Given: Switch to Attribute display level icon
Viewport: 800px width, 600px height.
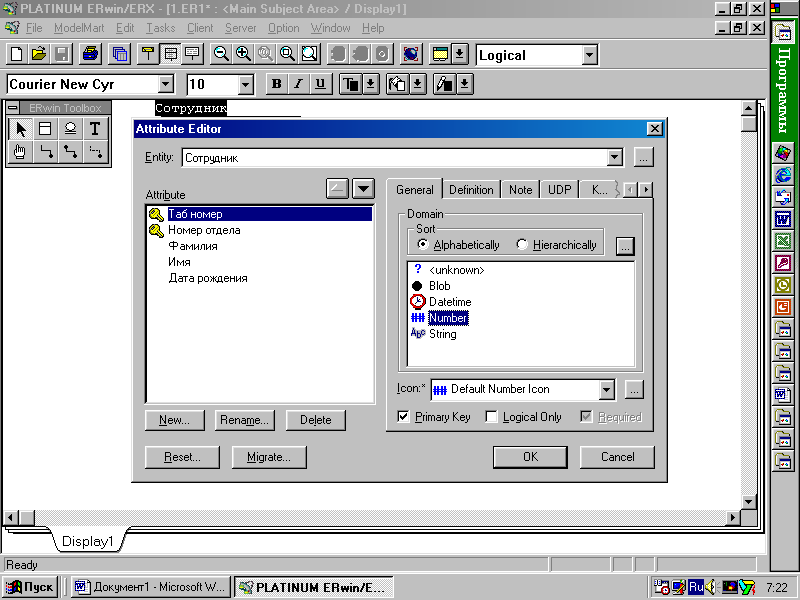Looking at the screenshot, I should coord(170,54).
